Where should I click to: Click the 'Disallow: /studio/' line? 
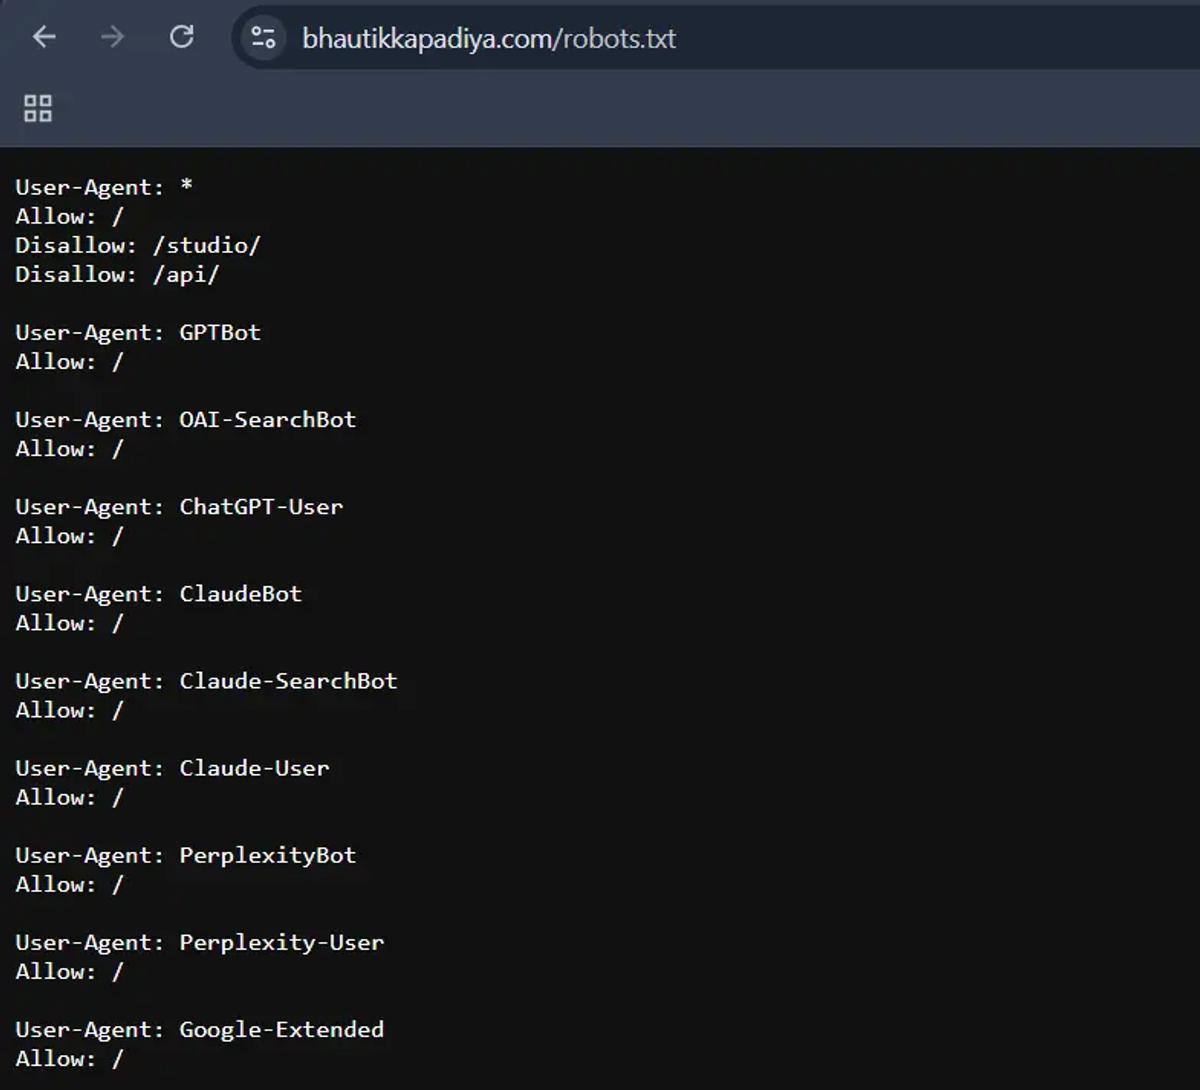coord(138,245)
